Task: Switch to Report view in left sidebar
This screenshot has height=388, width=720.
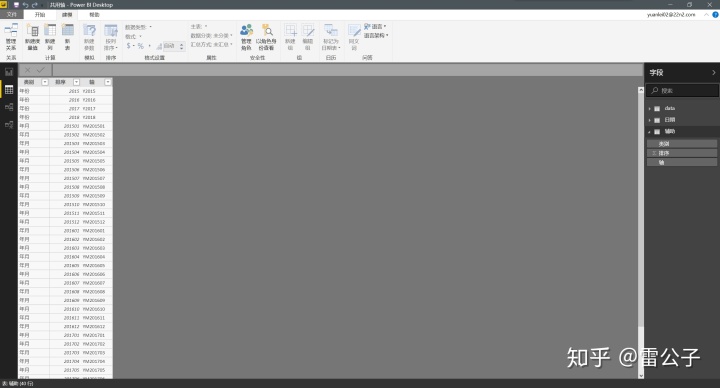Action: pyautogui.click(x=9, y=72)
